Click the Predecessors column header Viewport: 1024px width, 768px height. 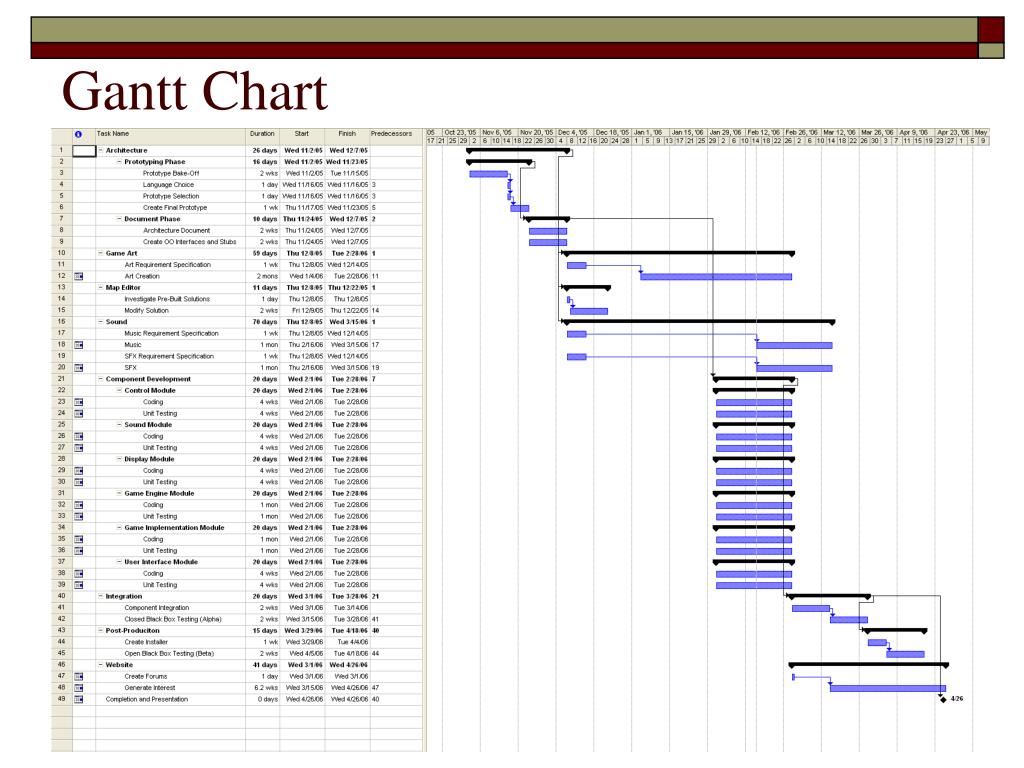point(396,136)
